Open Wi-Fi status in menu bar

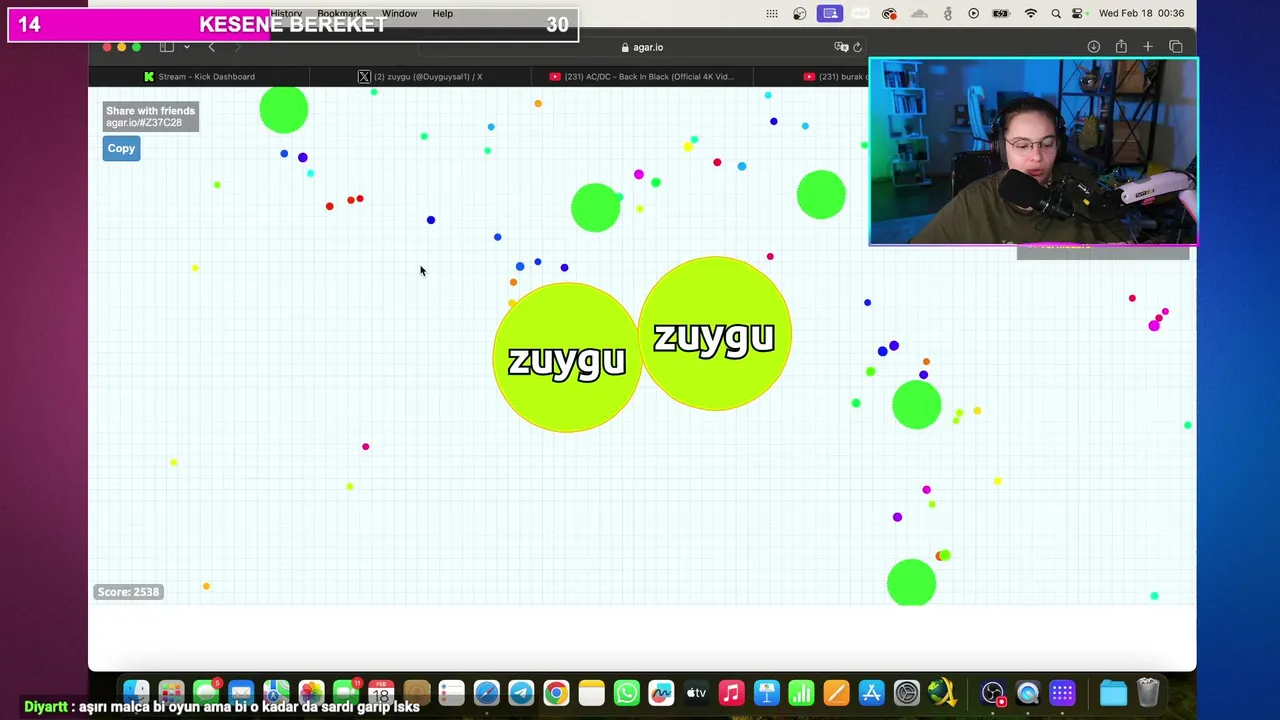point(1031,14)
